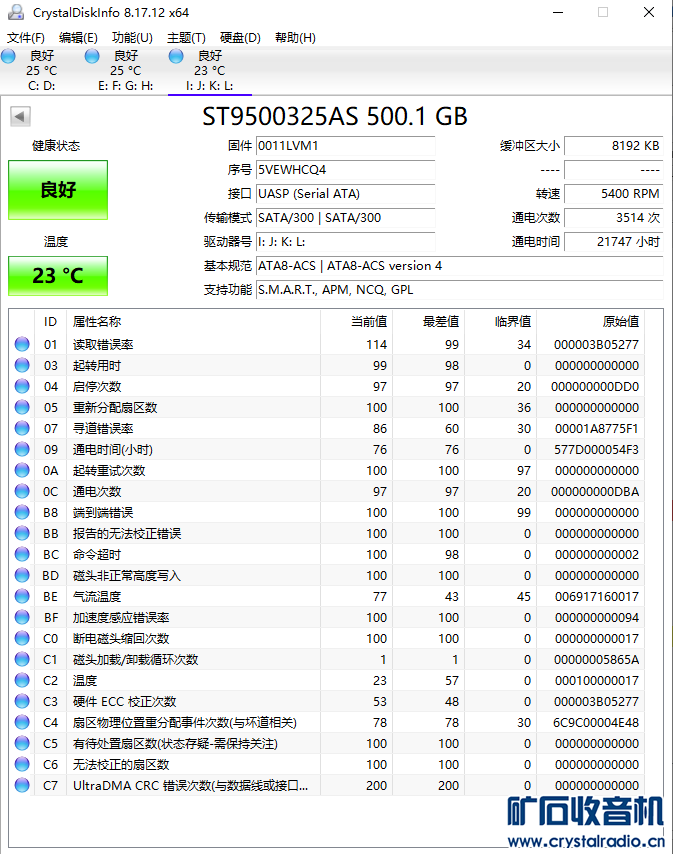
Task: Click the buffer size value 8192 KB
Action: (614, 146)
